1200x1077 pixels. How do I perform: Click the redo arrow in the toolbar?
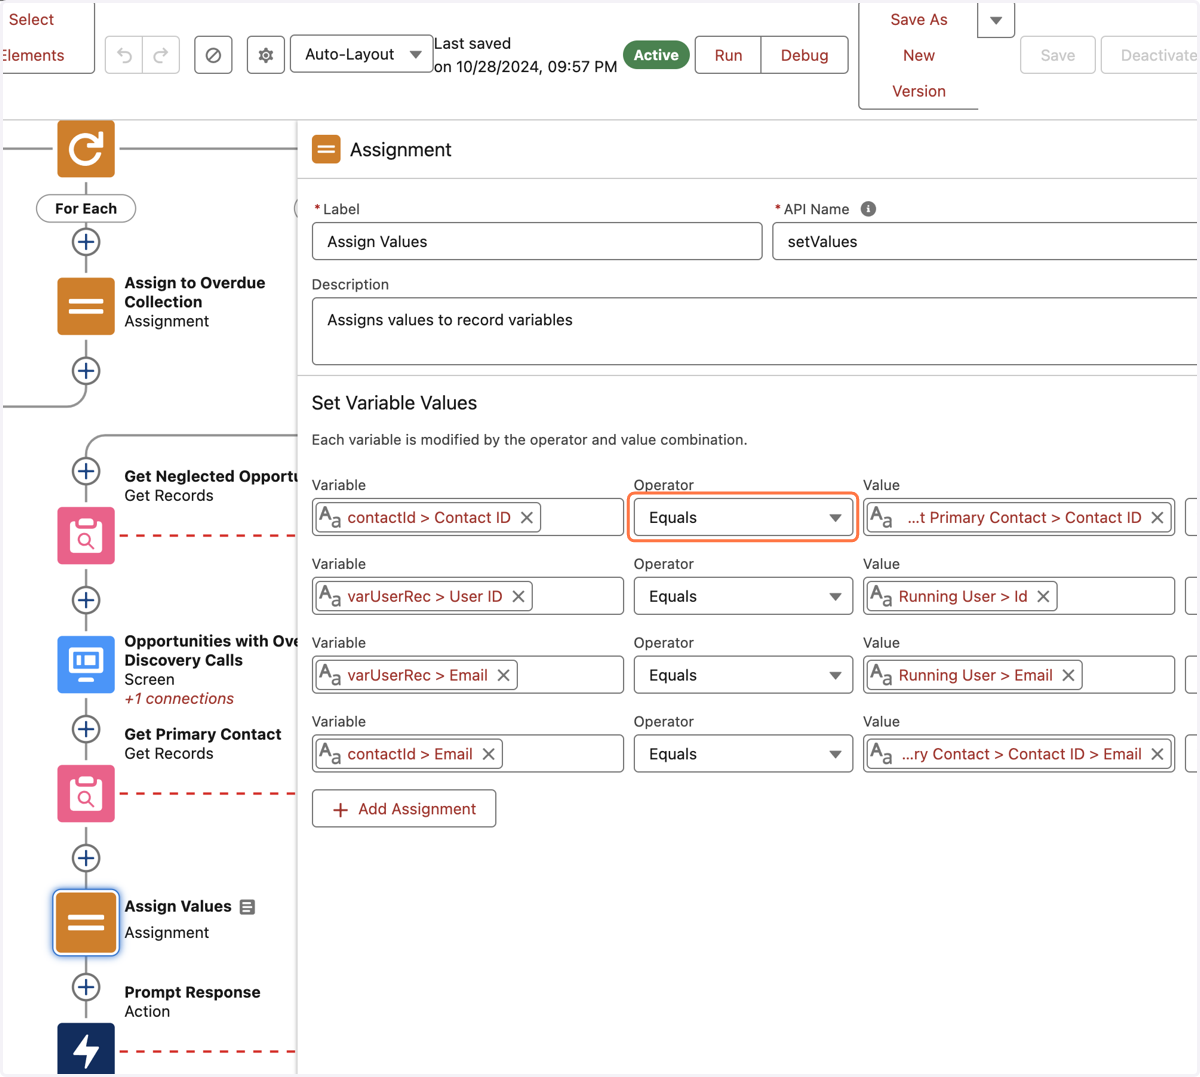coord(161,55)
